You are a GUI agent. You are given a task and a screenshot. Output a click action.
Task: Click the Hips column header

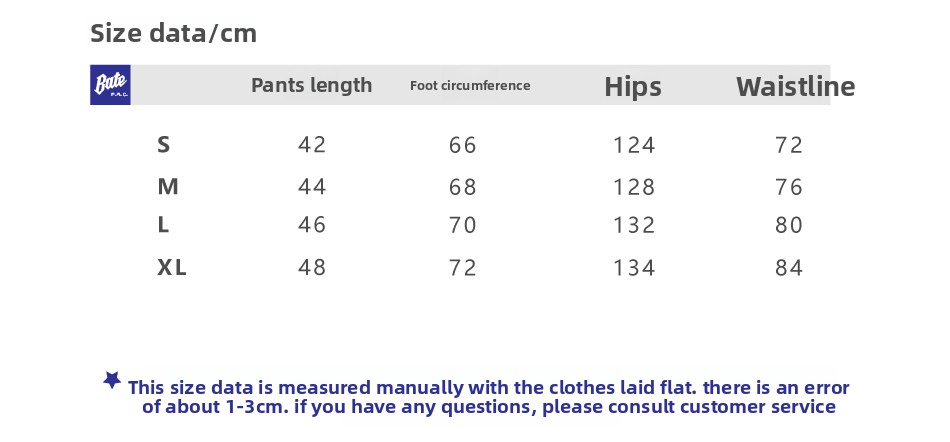click(633, 87)
